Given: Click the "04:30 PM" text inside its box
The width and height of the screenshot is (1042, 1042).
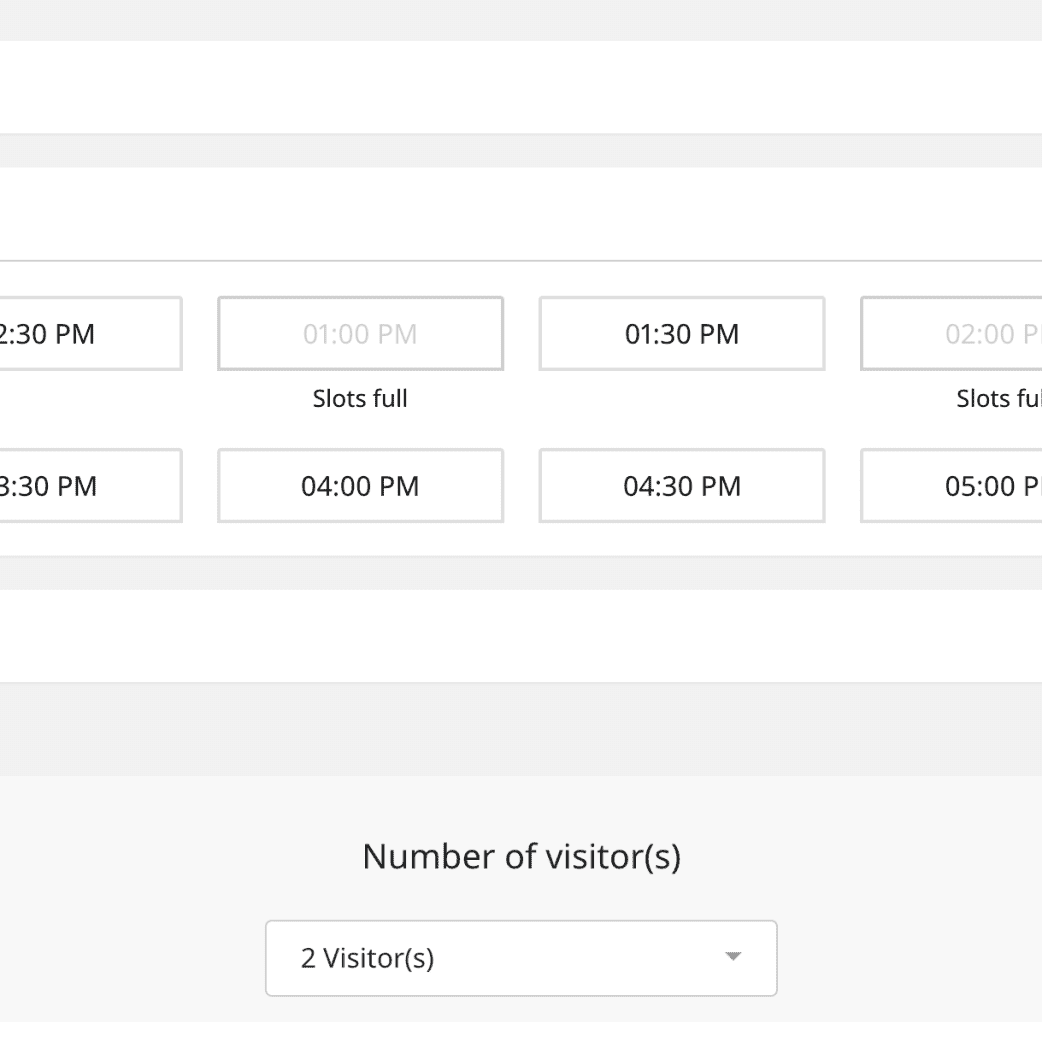Looking at the screenshot, I should pos(682,487).
